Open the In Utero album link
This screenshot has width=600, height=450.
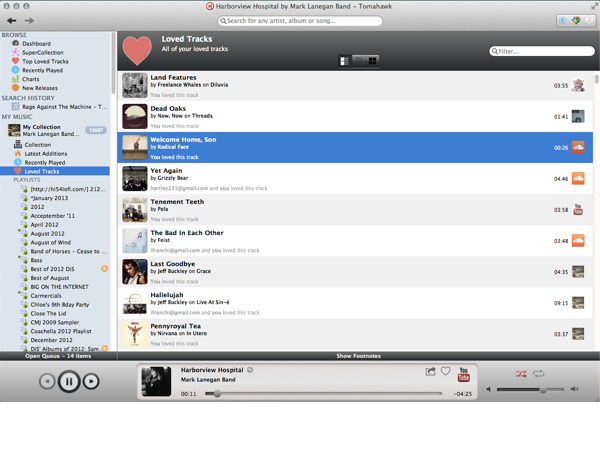click(x=197, y=333)
